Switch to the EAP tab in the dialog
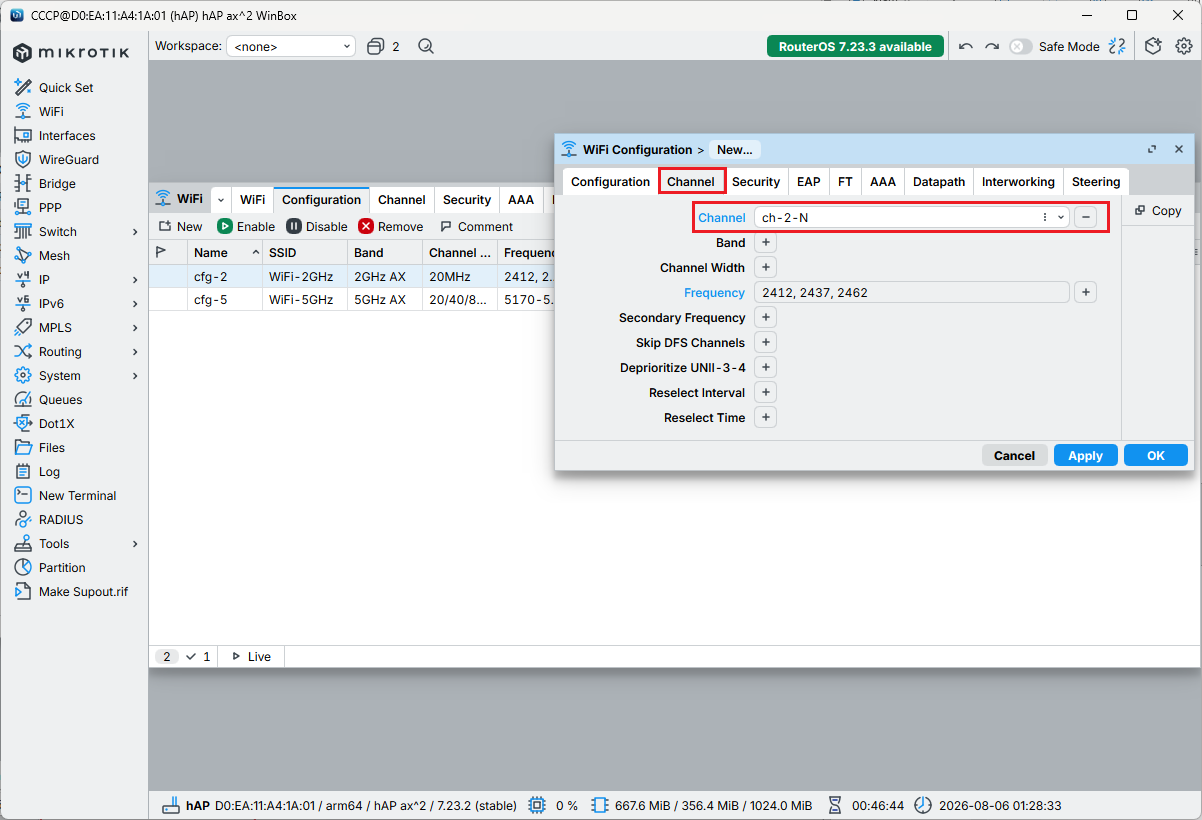The height and width of the screenshot is (820, 1202). tap(808, 181)
